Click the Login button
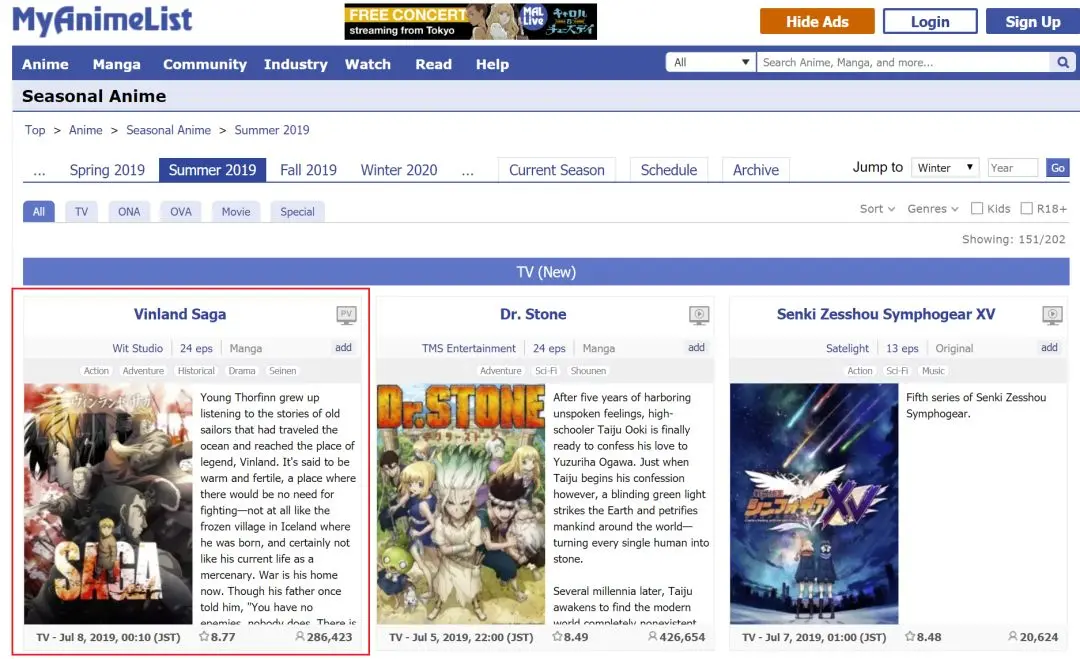Screen dimensions: 1080x659 [x=930, y=21]
